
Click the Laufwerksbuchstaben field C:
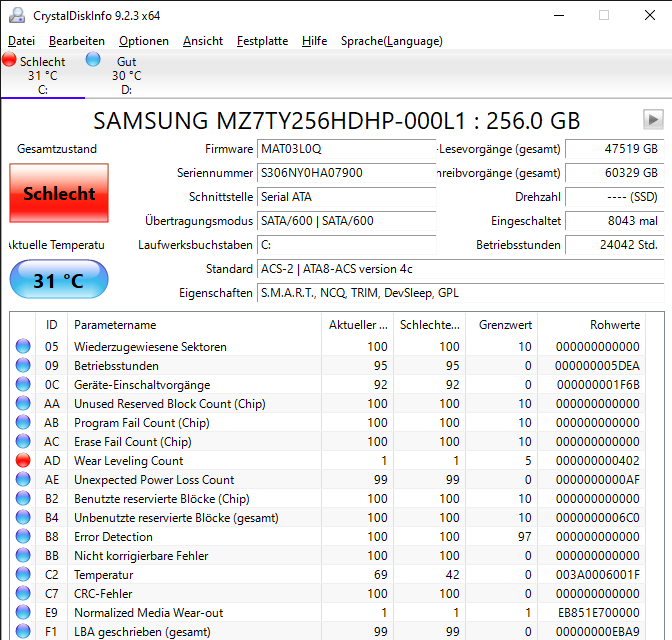coord(347,245)
